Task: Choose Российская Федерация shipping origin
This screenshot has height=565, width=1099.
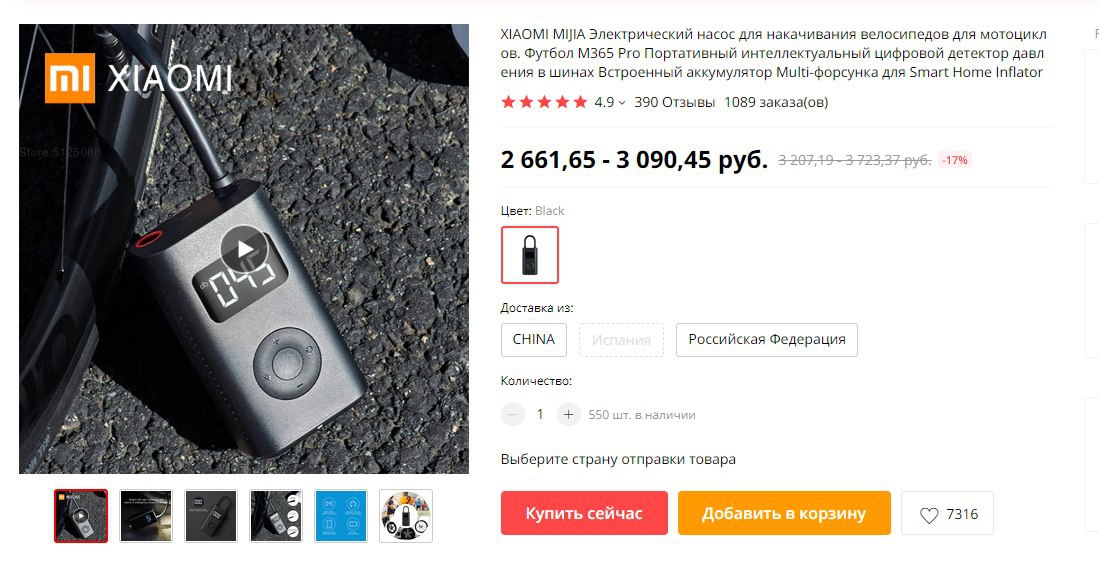Action: click(x=767, y=339)
